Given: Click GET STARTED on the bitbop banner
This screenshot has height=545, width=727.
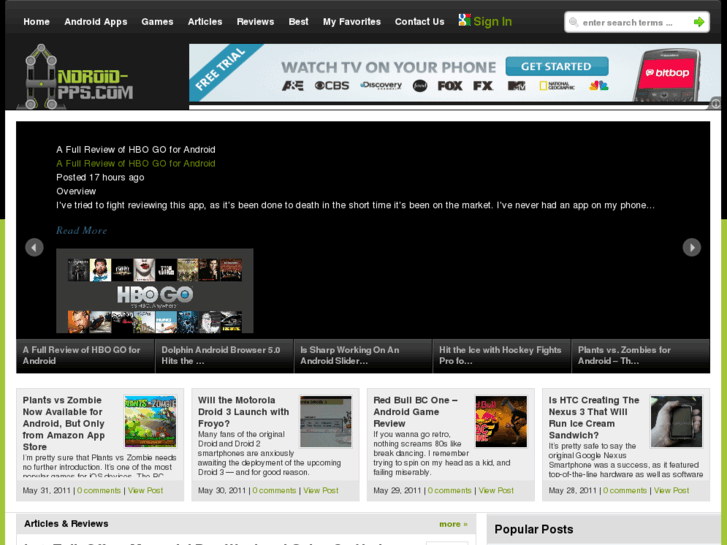Looking at the screenshot, I should click(556, 66).
